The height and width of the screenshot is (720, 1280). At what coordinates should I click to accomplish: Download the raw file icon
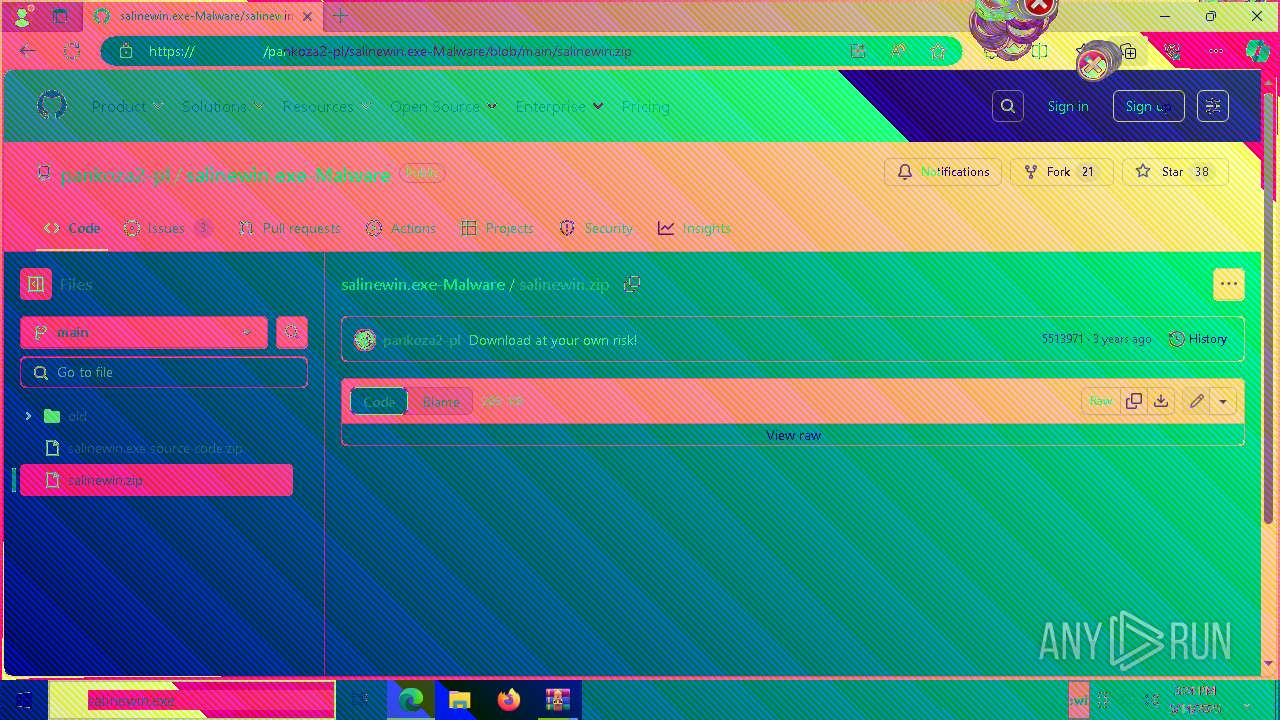click(x=1161, y=401)
